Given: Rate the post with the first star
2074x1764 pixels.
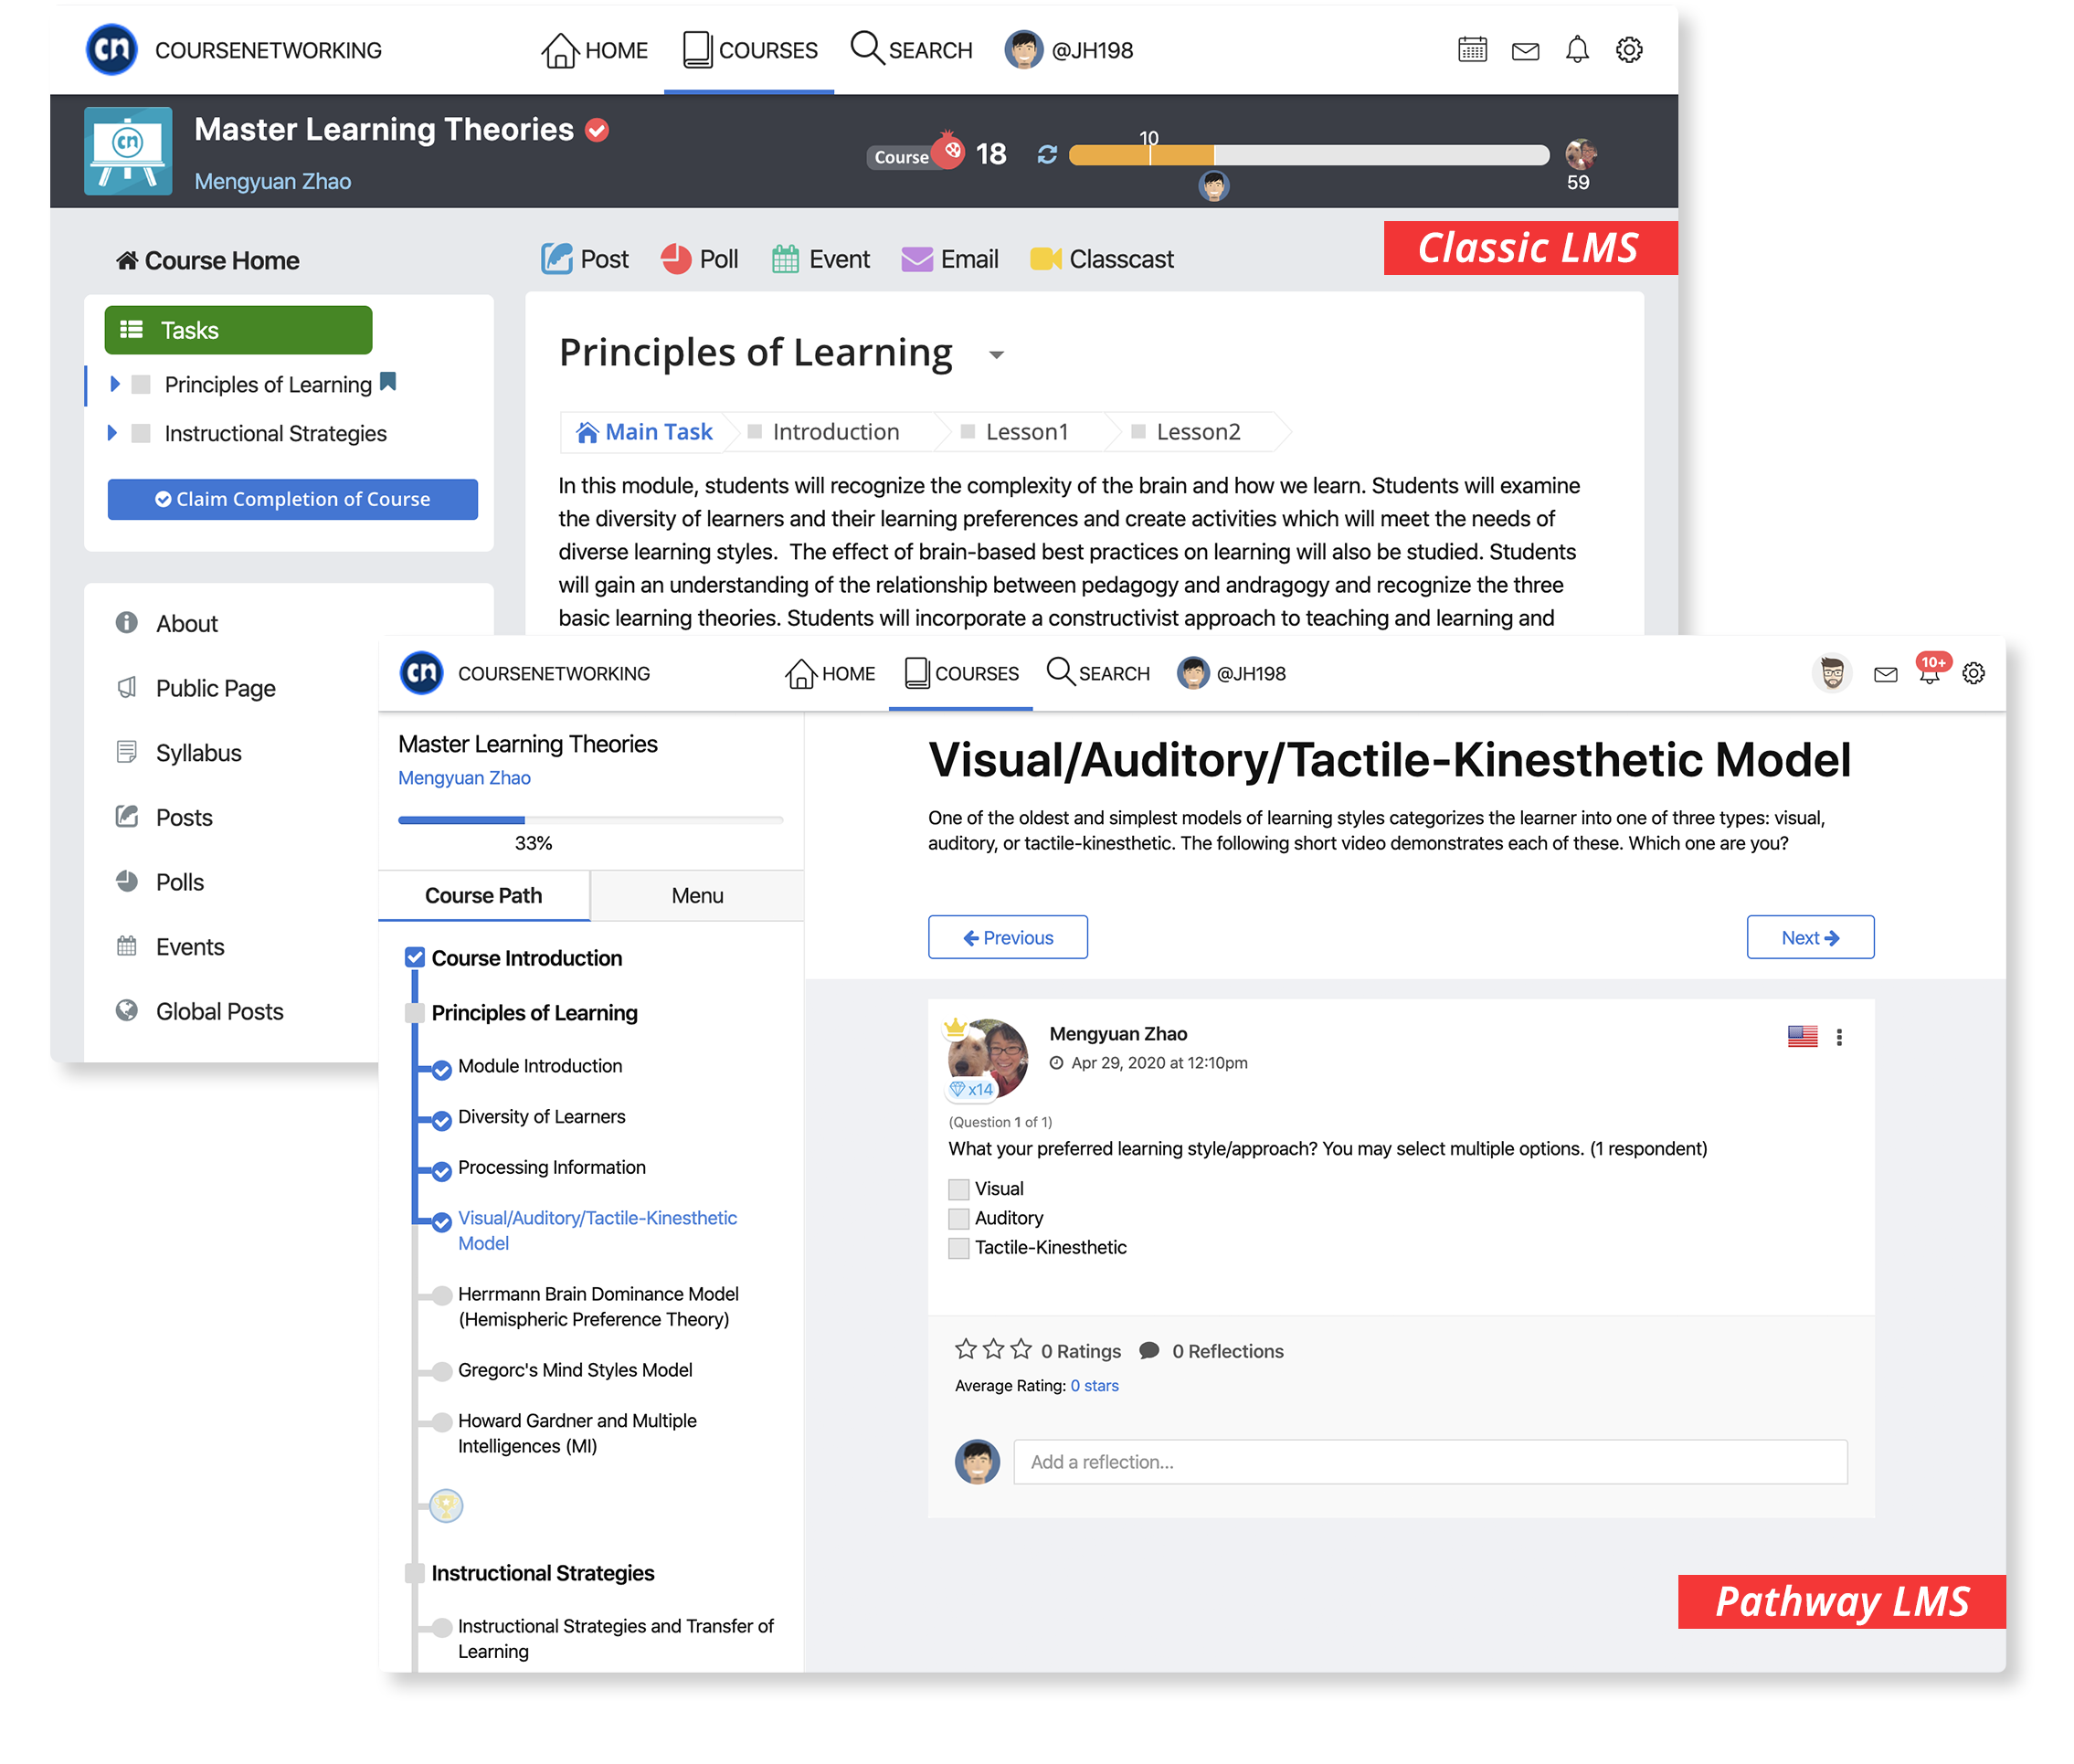Looking at the screenshot, I should point(965,1349).
